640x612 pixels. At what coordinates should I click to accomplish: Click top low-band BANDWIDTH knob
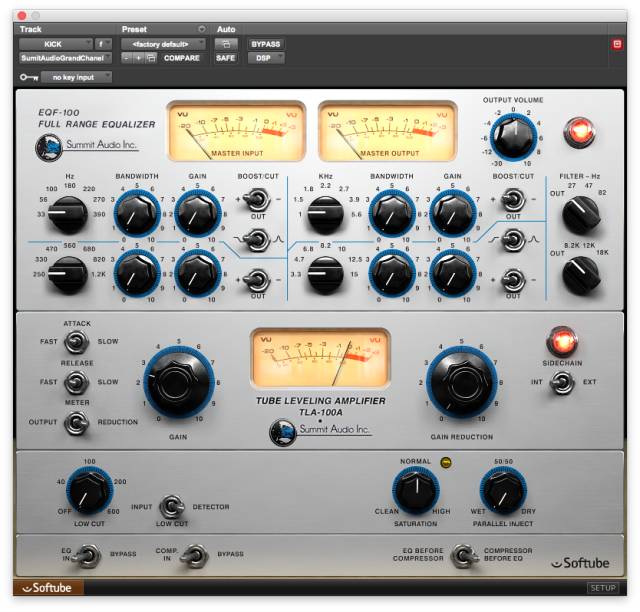(137, 214)
